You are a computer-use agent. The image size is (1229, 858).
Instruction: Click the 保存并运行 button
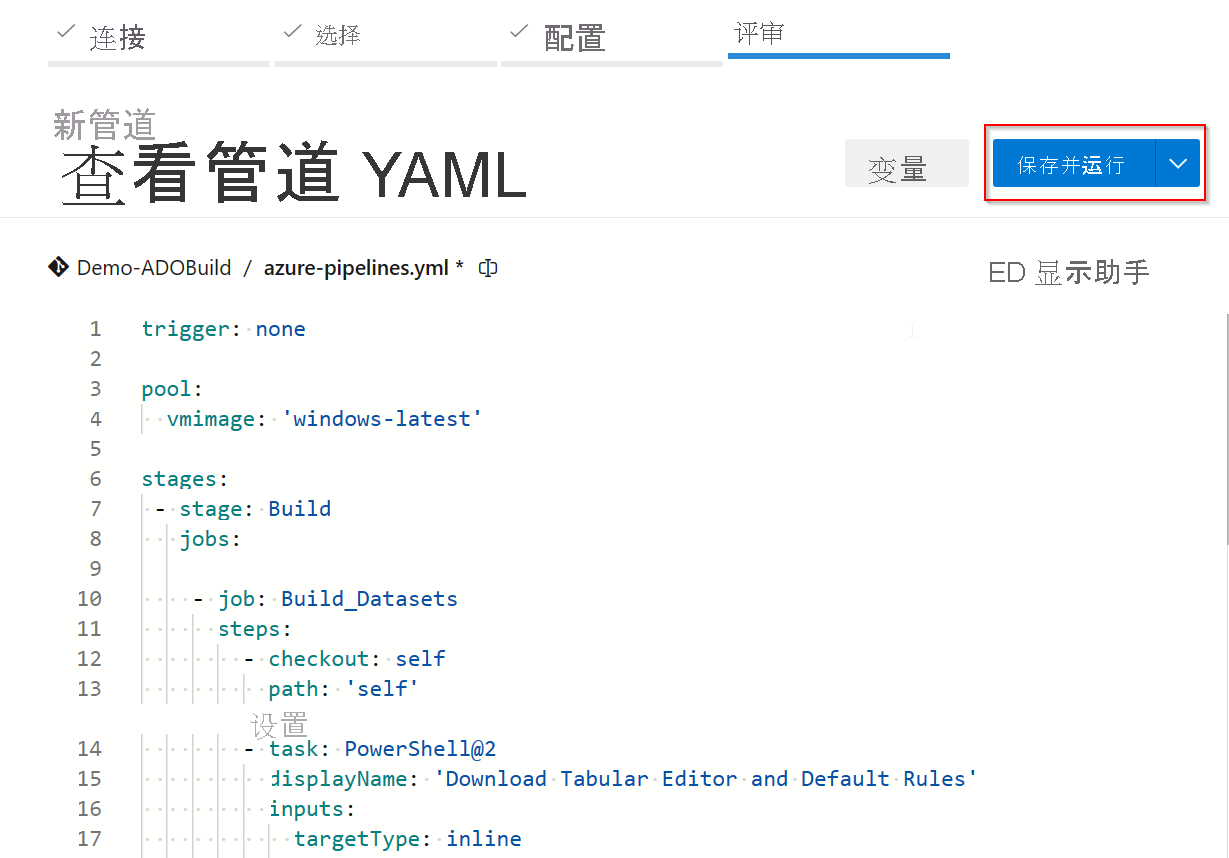pos(1073,164)
